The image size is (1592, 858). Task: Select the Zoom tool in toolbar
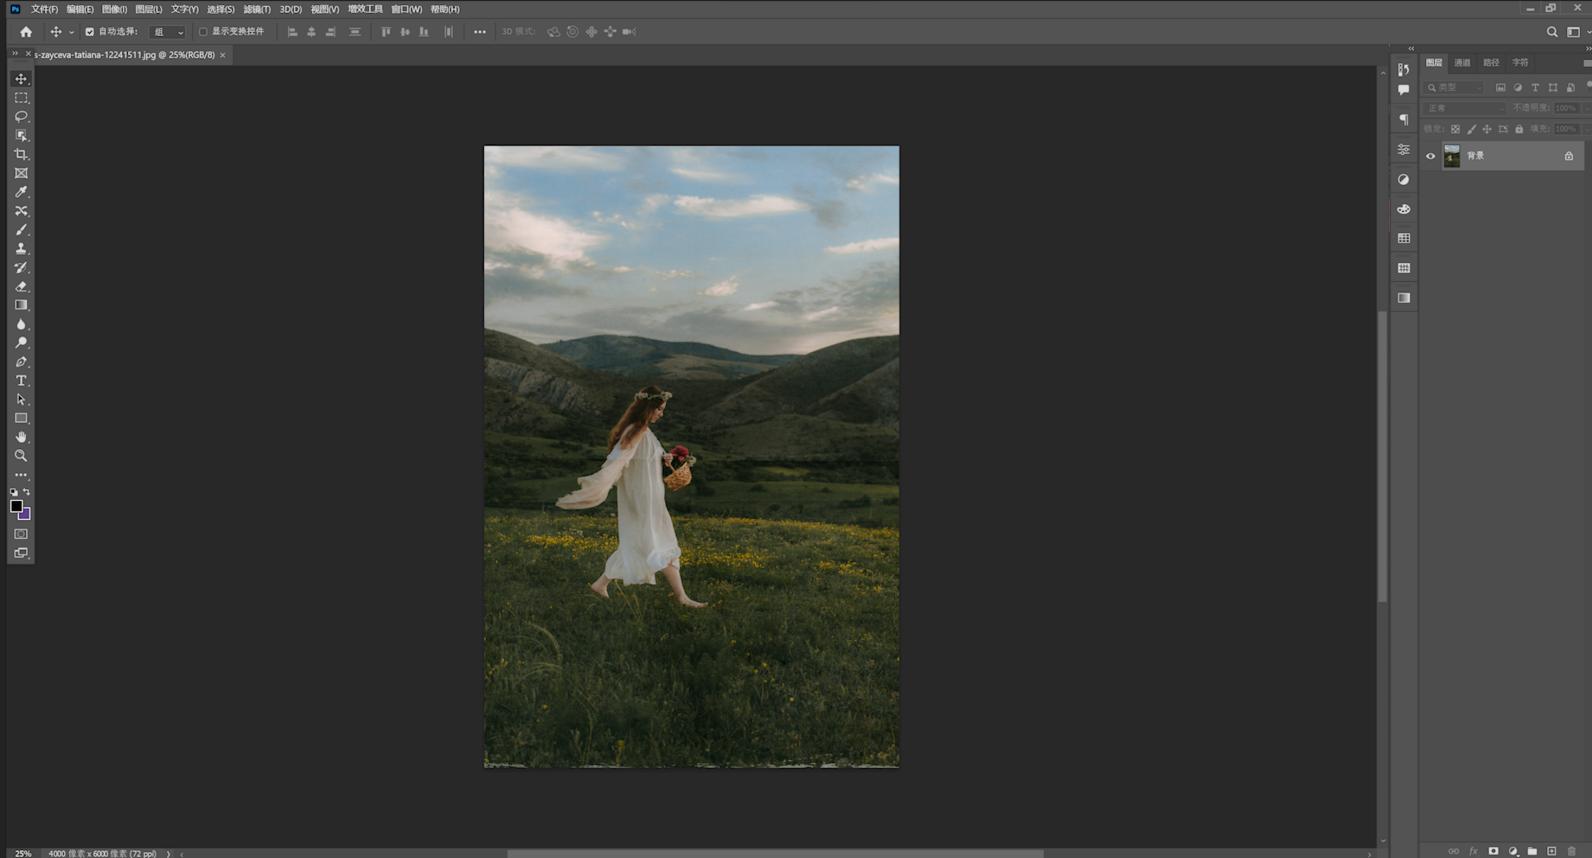tap(21, 456)
